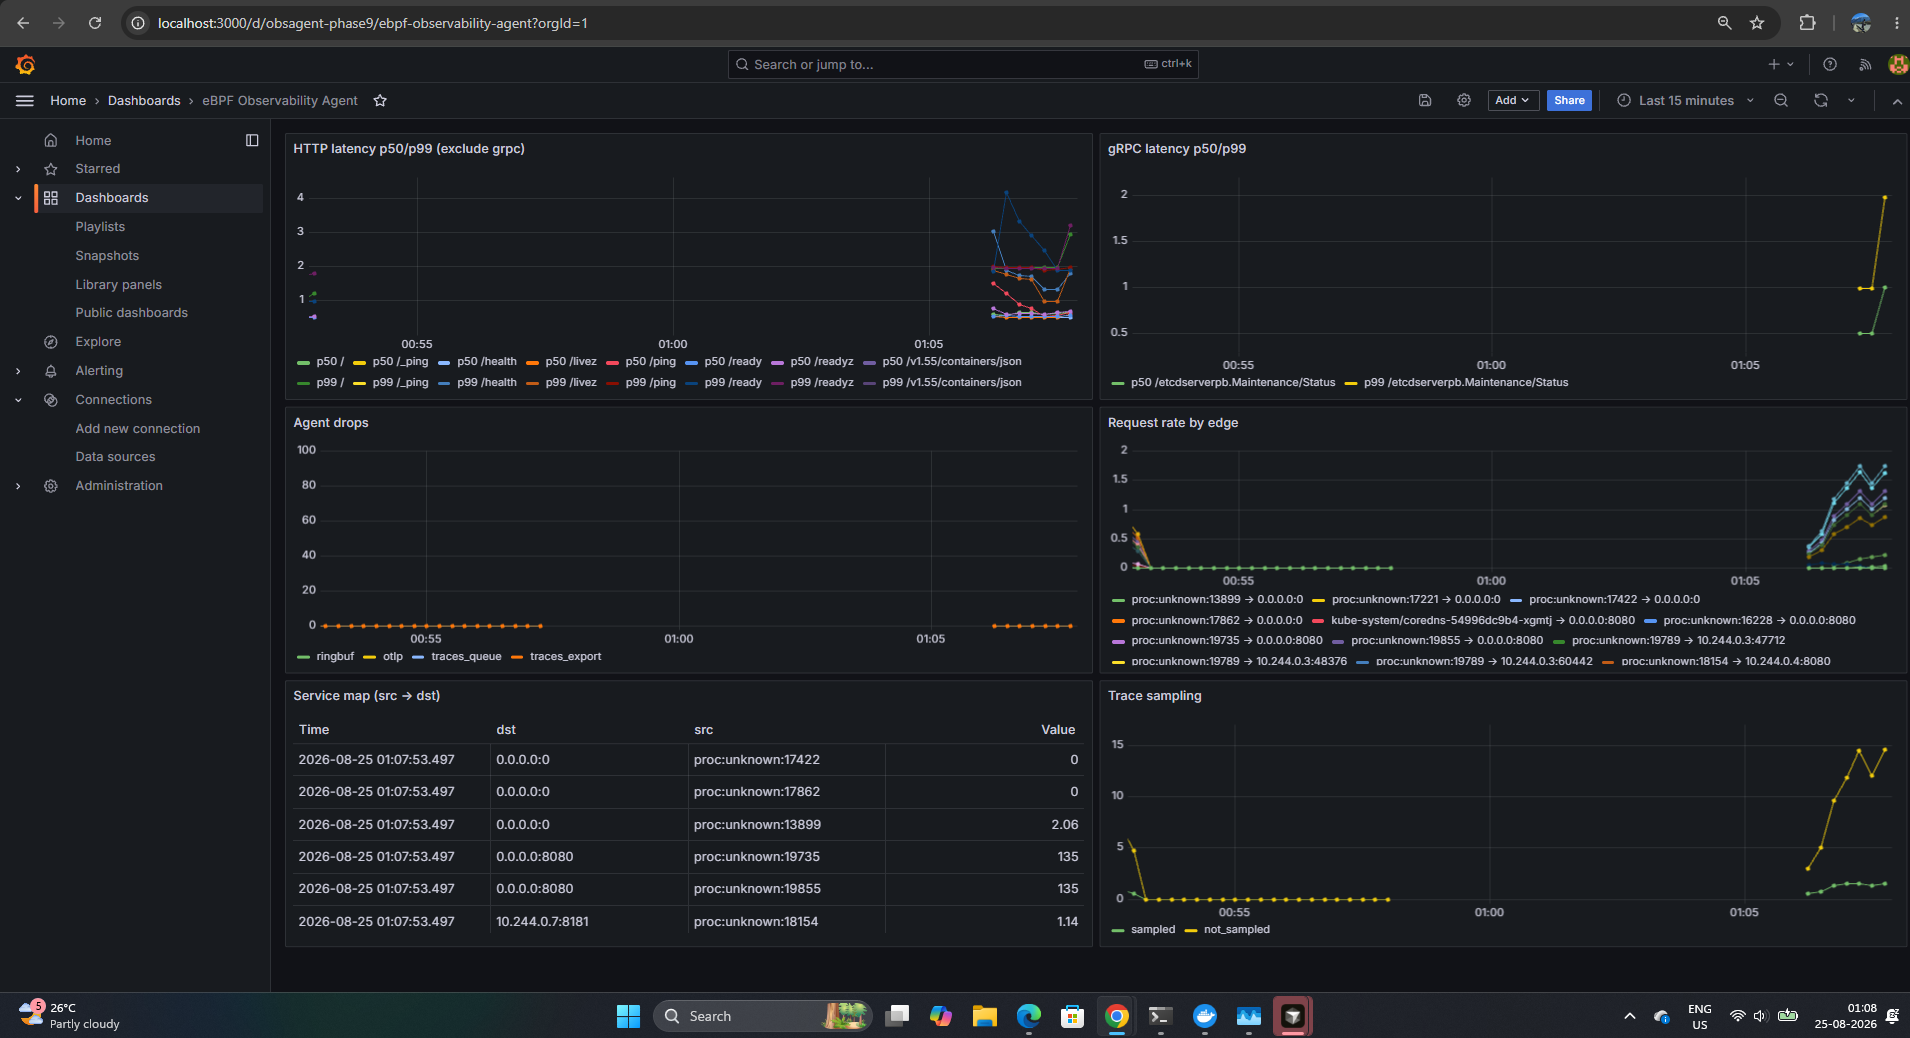Toggle p50 /v1.55/containers/json legend series

click(952, 362)
